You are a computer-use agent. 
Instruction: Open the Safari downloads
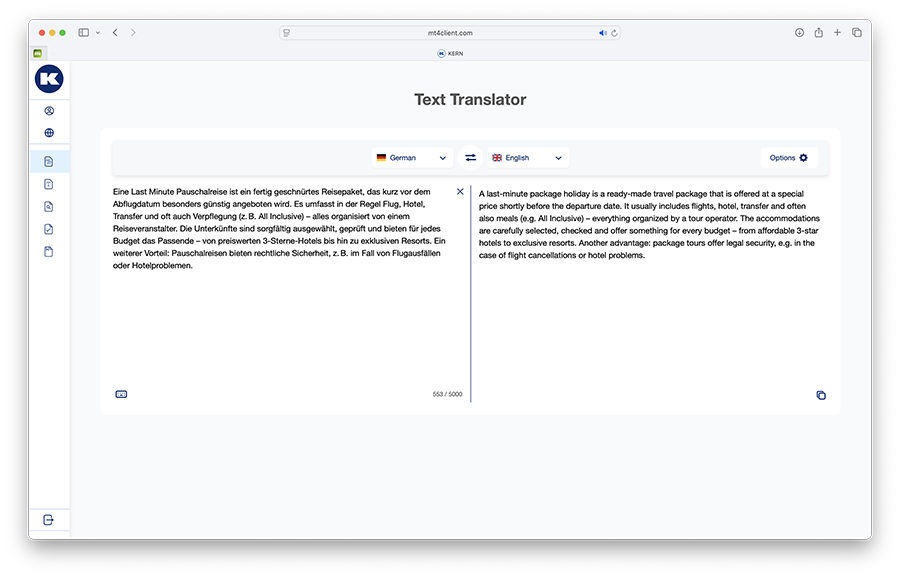[799, 33]
